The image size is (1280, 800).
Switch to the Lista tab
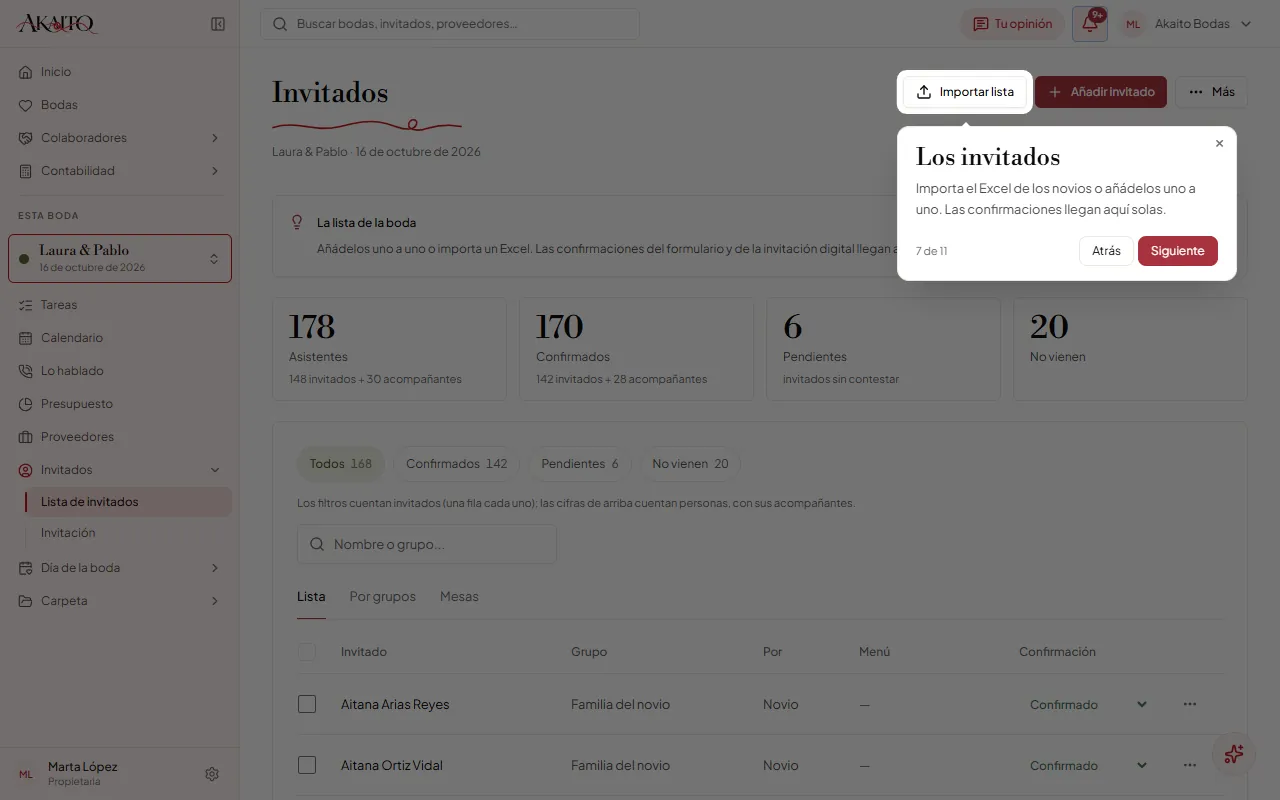[311, 597]
